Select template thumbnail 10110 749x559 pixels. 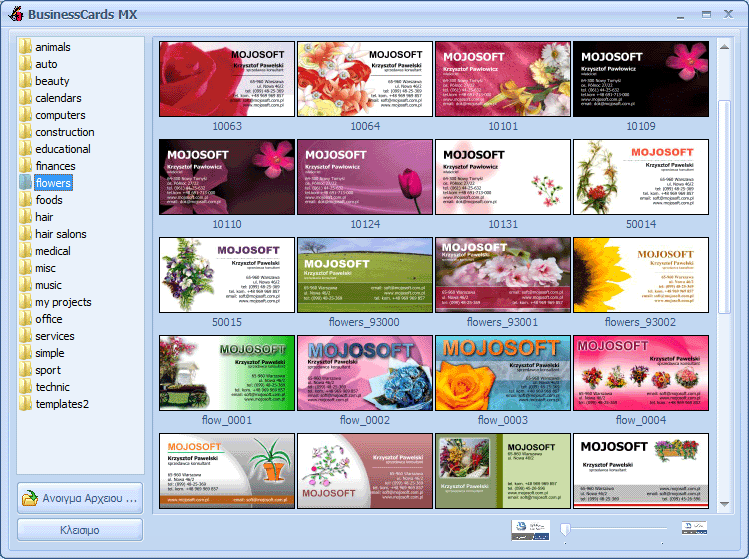click(x=227, y=177)
